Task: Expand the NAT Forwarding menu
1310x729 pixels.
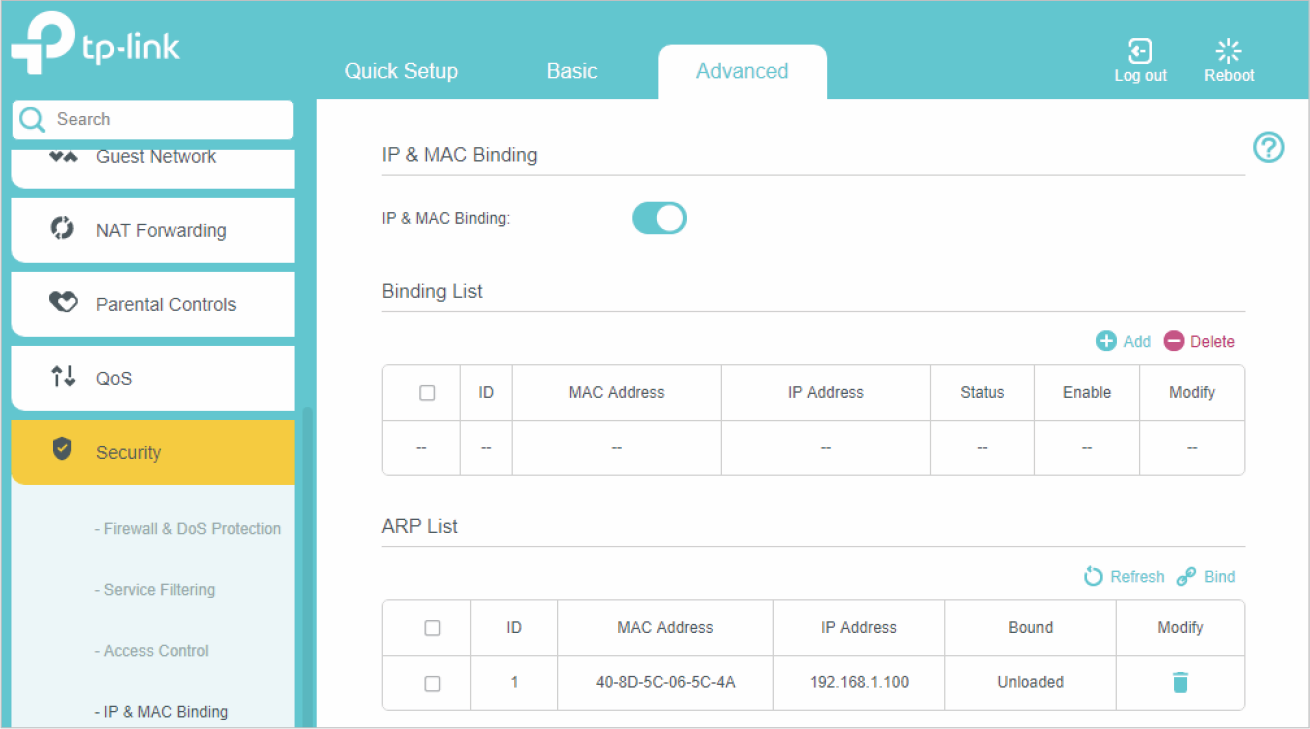Action: click(x=153, y=230)
